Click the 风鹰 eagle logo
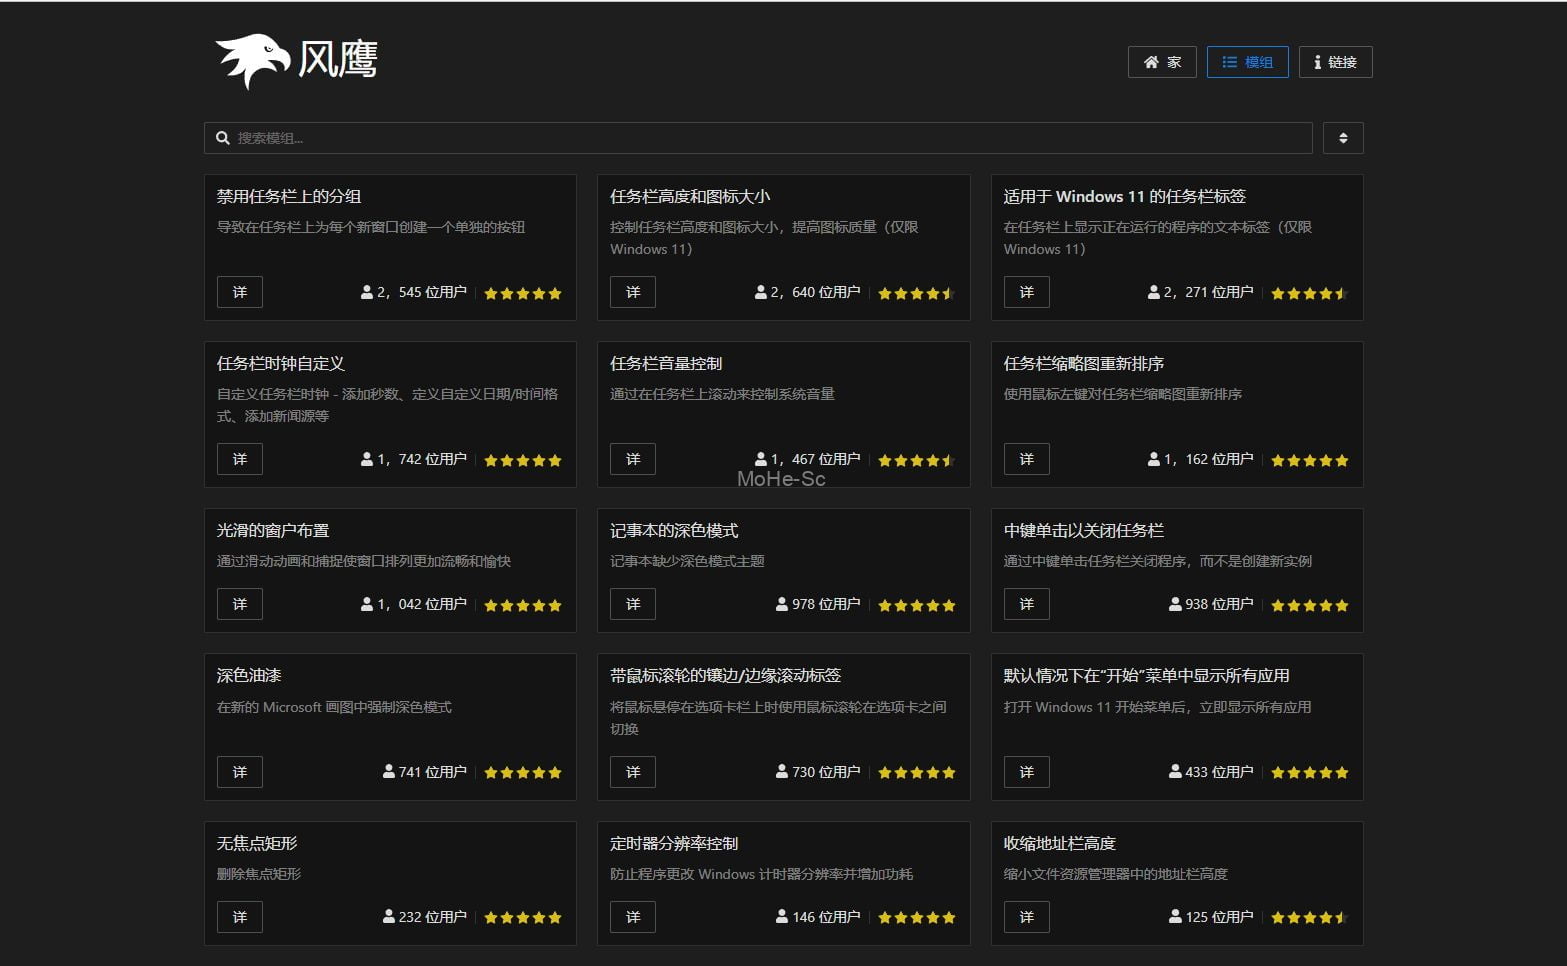The image size is (1567, 966). pos(253,60)
